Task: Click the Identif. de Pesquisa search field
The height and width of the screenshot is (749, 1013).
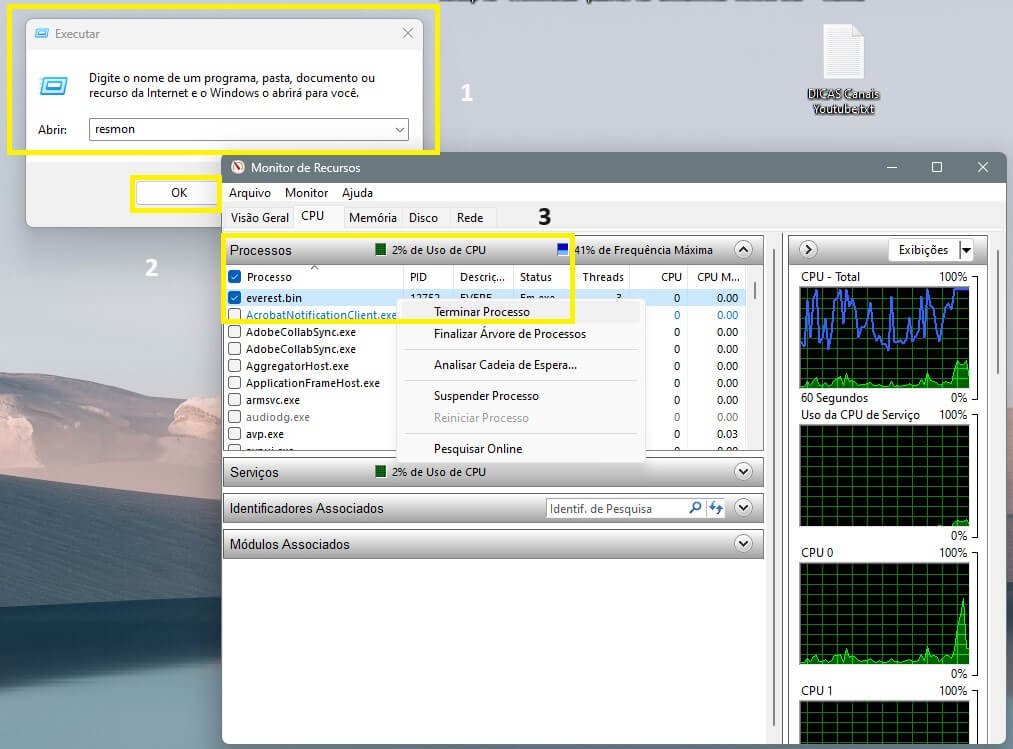Action: [x=617, y=509]
